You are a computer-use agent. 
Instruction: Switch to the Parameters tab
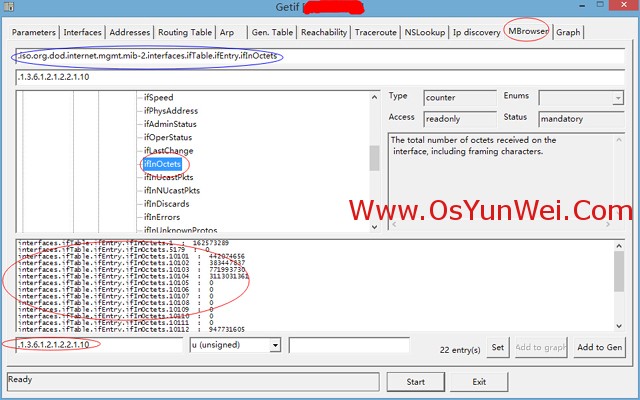[x=33, y=32]
